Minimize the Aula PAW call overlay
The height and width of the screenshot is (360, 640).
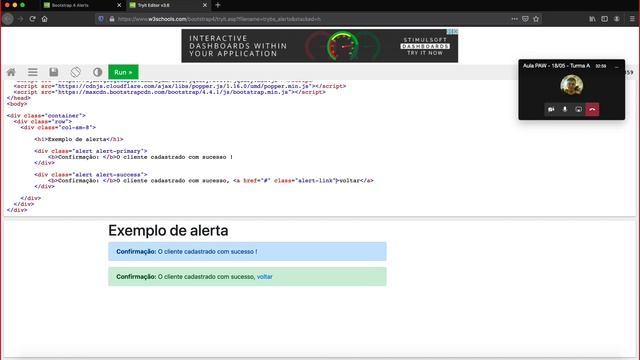[617, 66]
